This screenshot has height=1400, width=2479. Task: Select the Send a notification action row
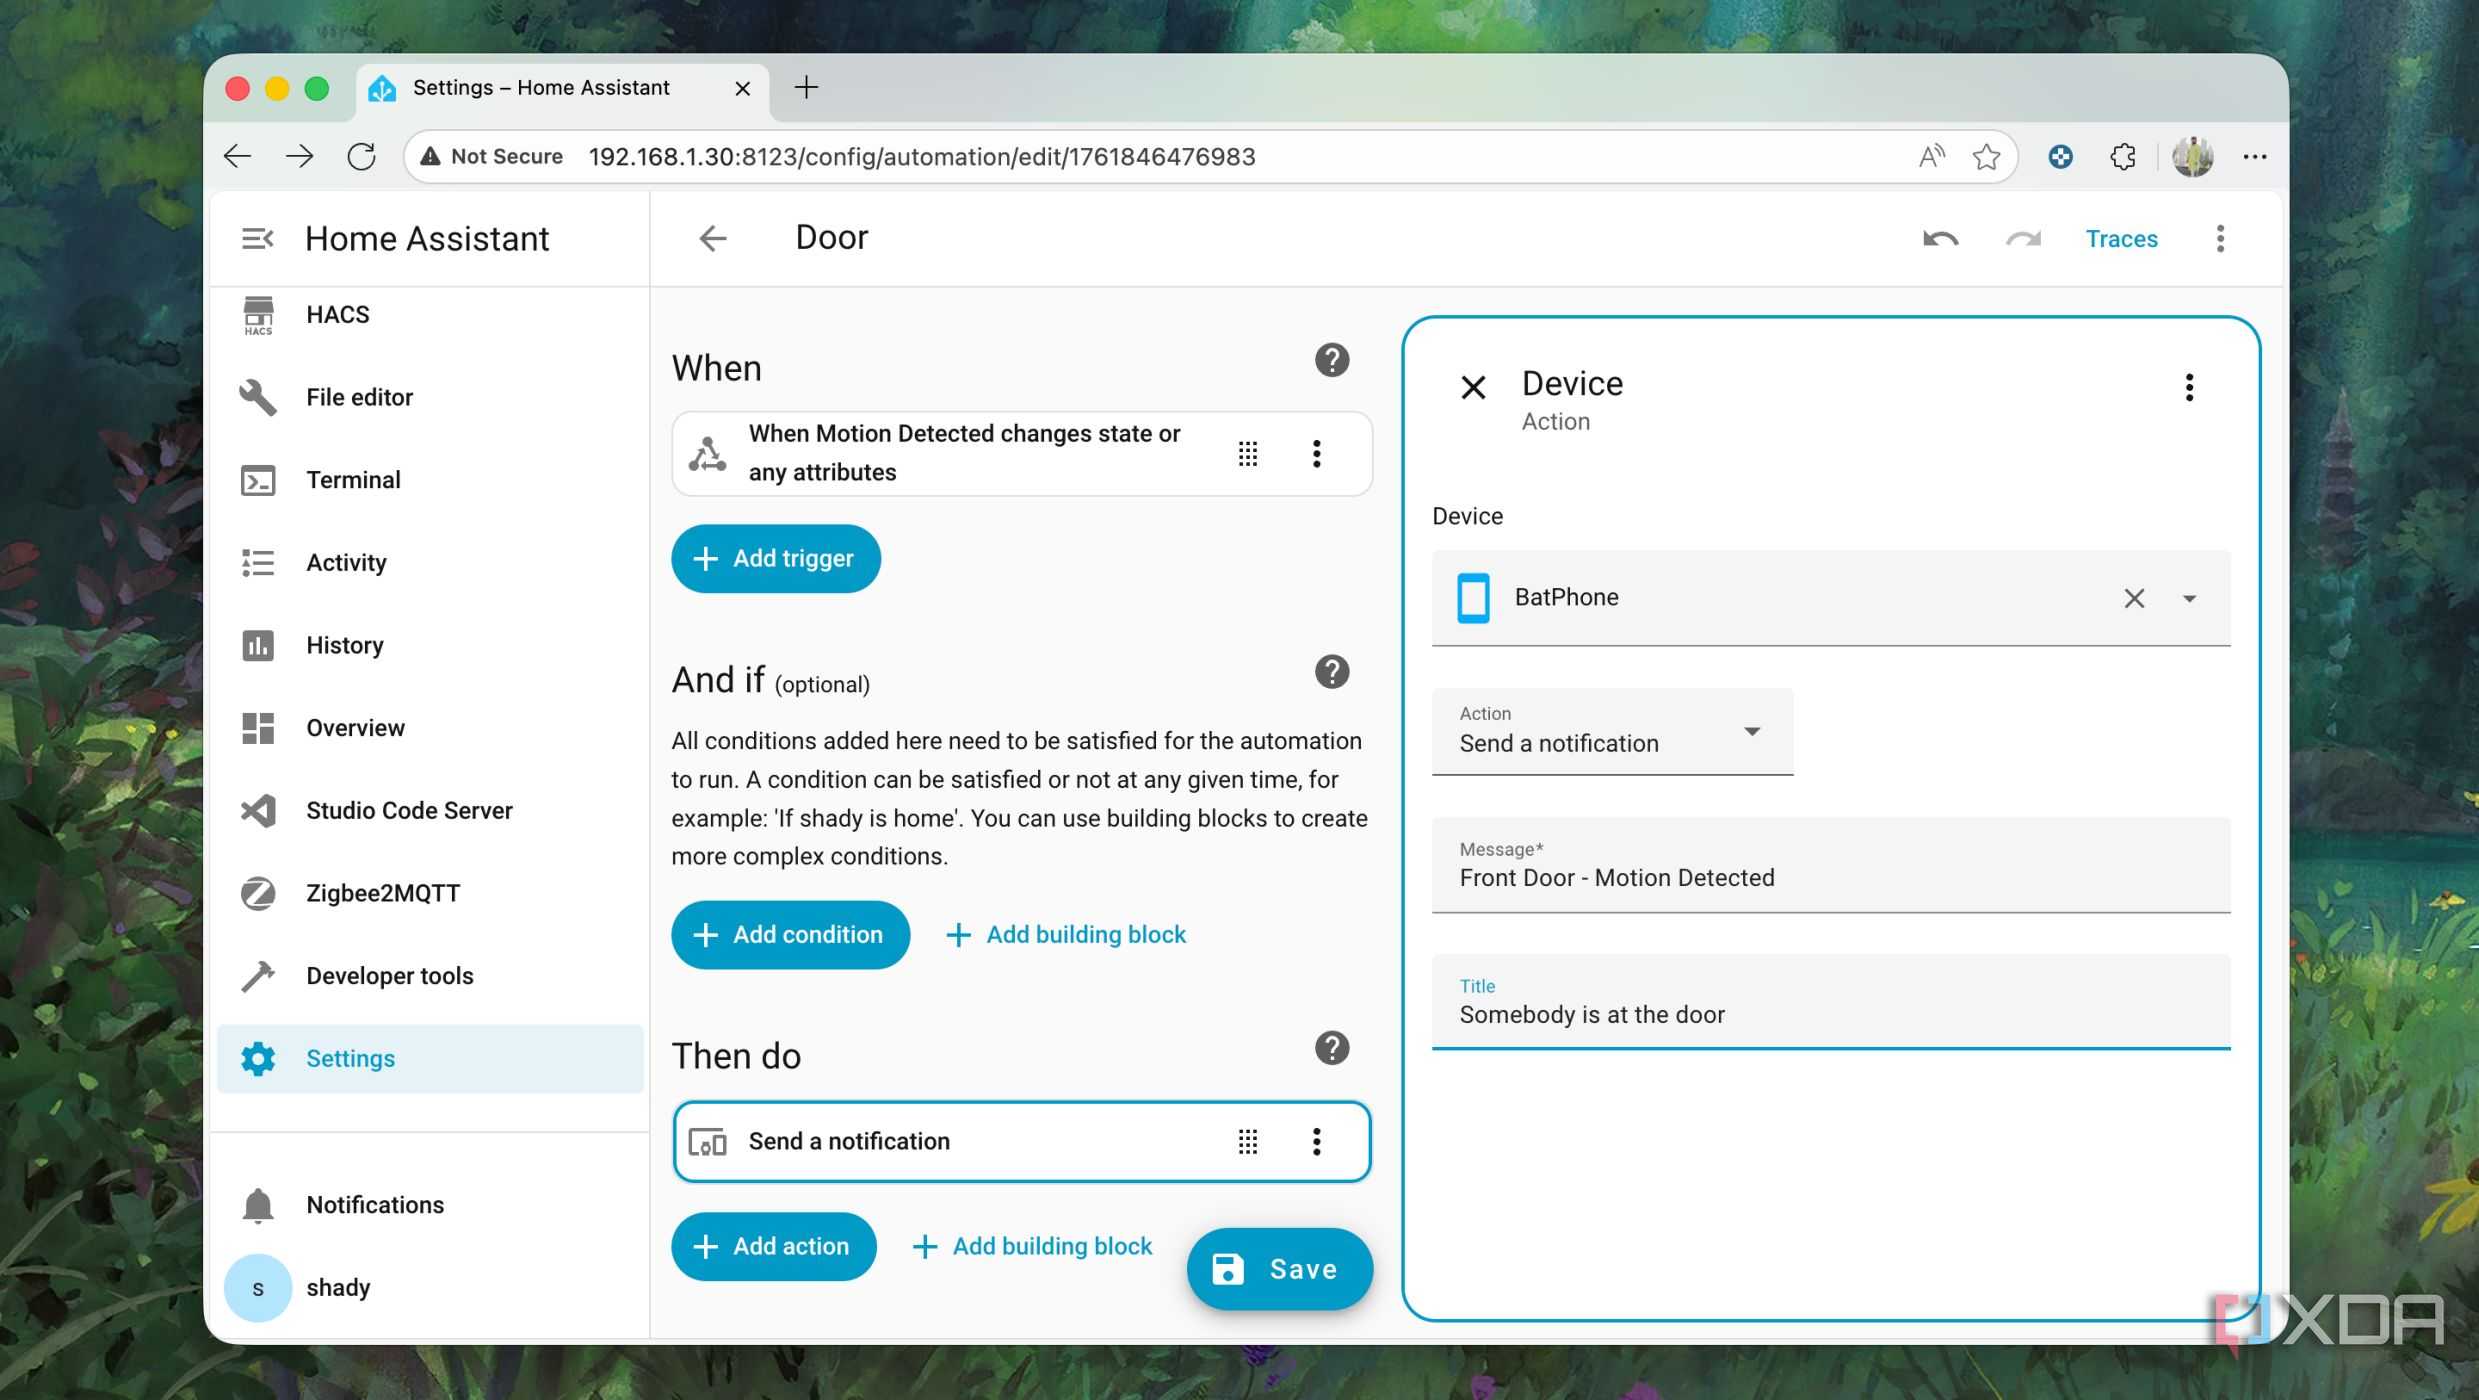[1022, 1142]
